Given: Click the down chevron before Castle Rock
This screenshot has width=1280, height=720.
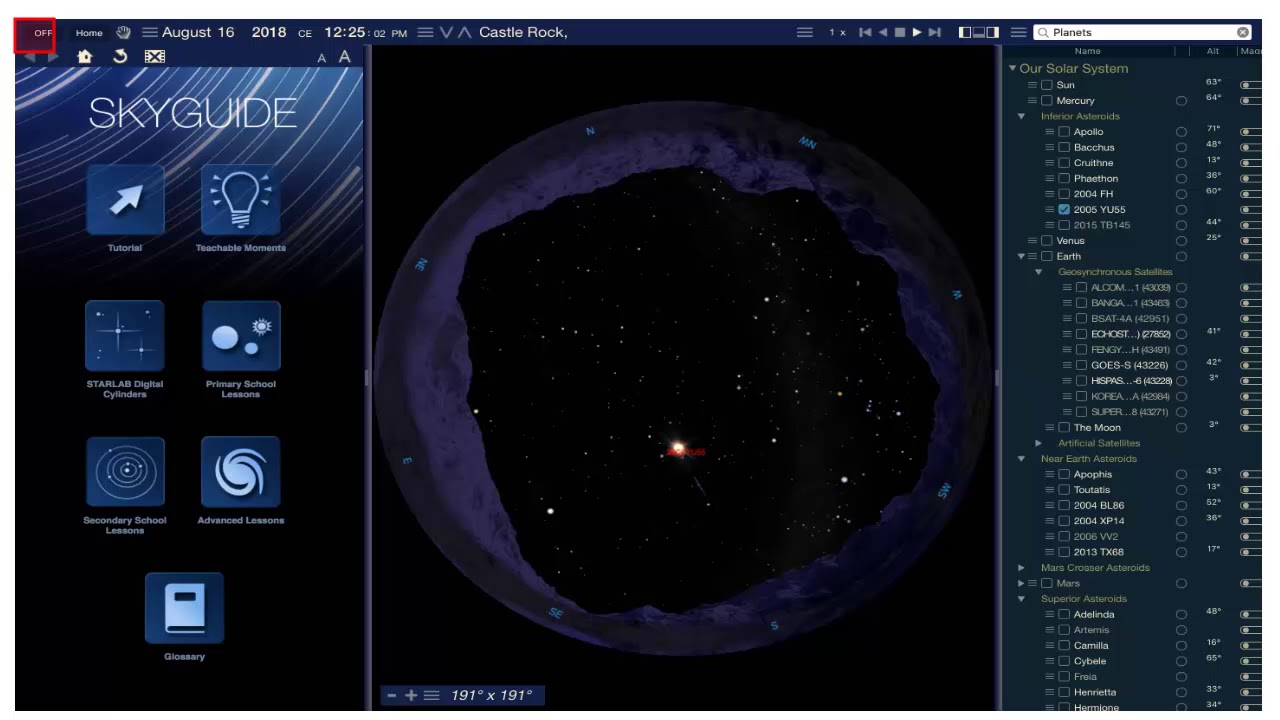Looking at the screenshot, I should pos(446,32).
